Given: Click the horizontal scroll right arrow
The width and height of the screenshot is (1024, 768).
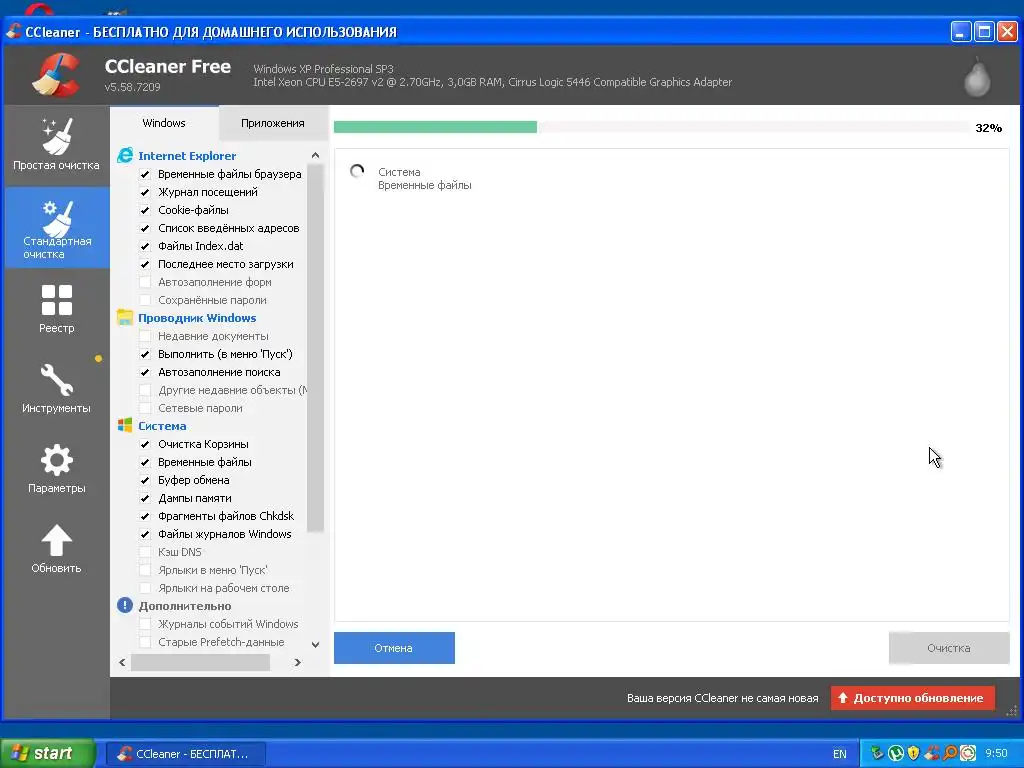Looking at the screenshot, I should point(298,662).
